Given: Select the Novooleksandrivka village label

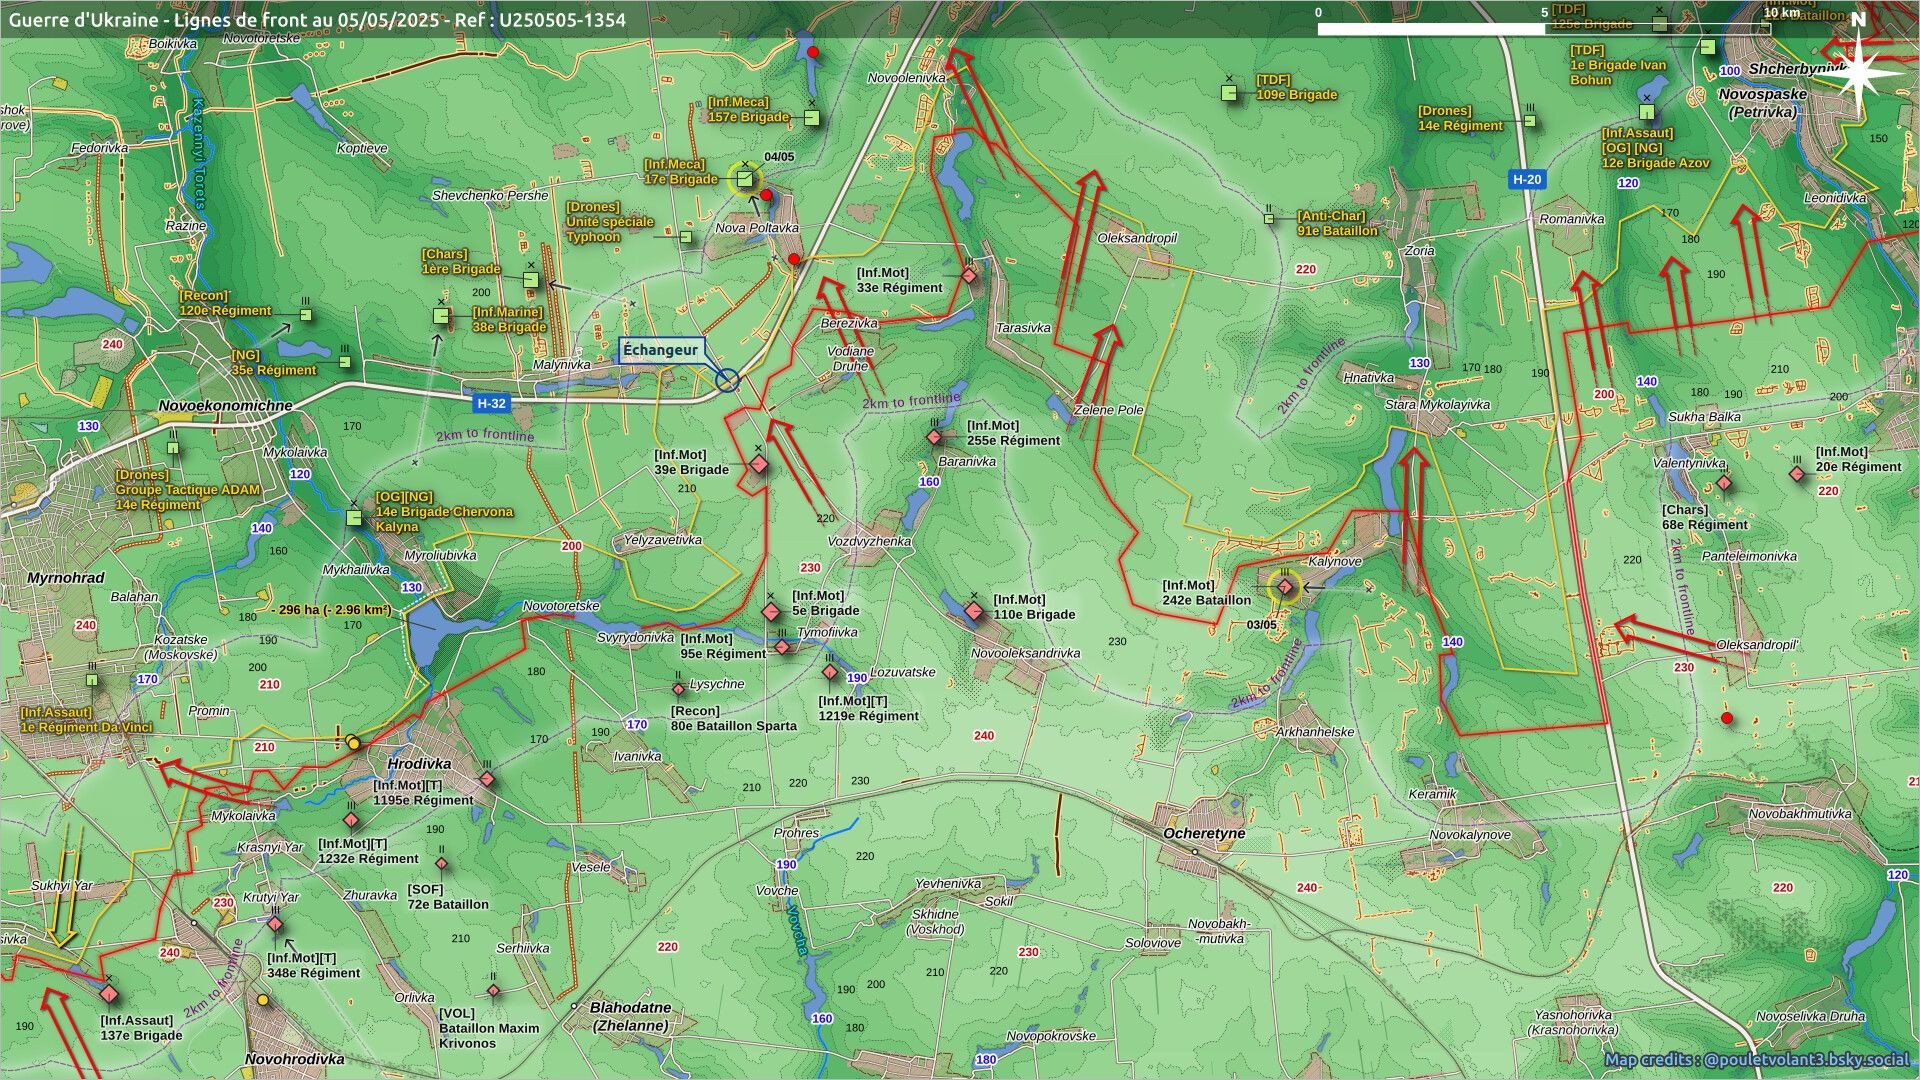Looking at the screenshot, I should tap(1025, 653).
